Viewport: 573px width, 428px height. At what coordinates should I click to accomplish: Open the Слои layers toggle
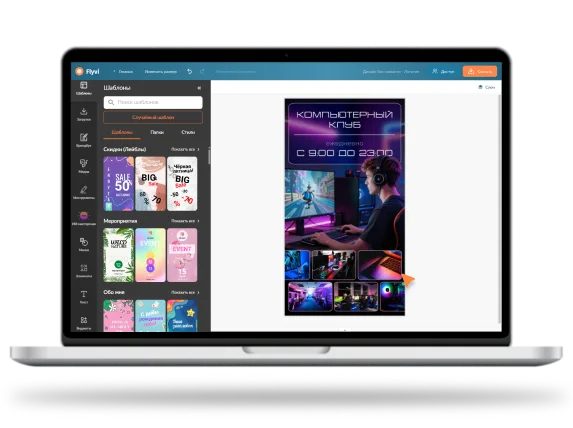pyautogui.click(x=486, y=87)
